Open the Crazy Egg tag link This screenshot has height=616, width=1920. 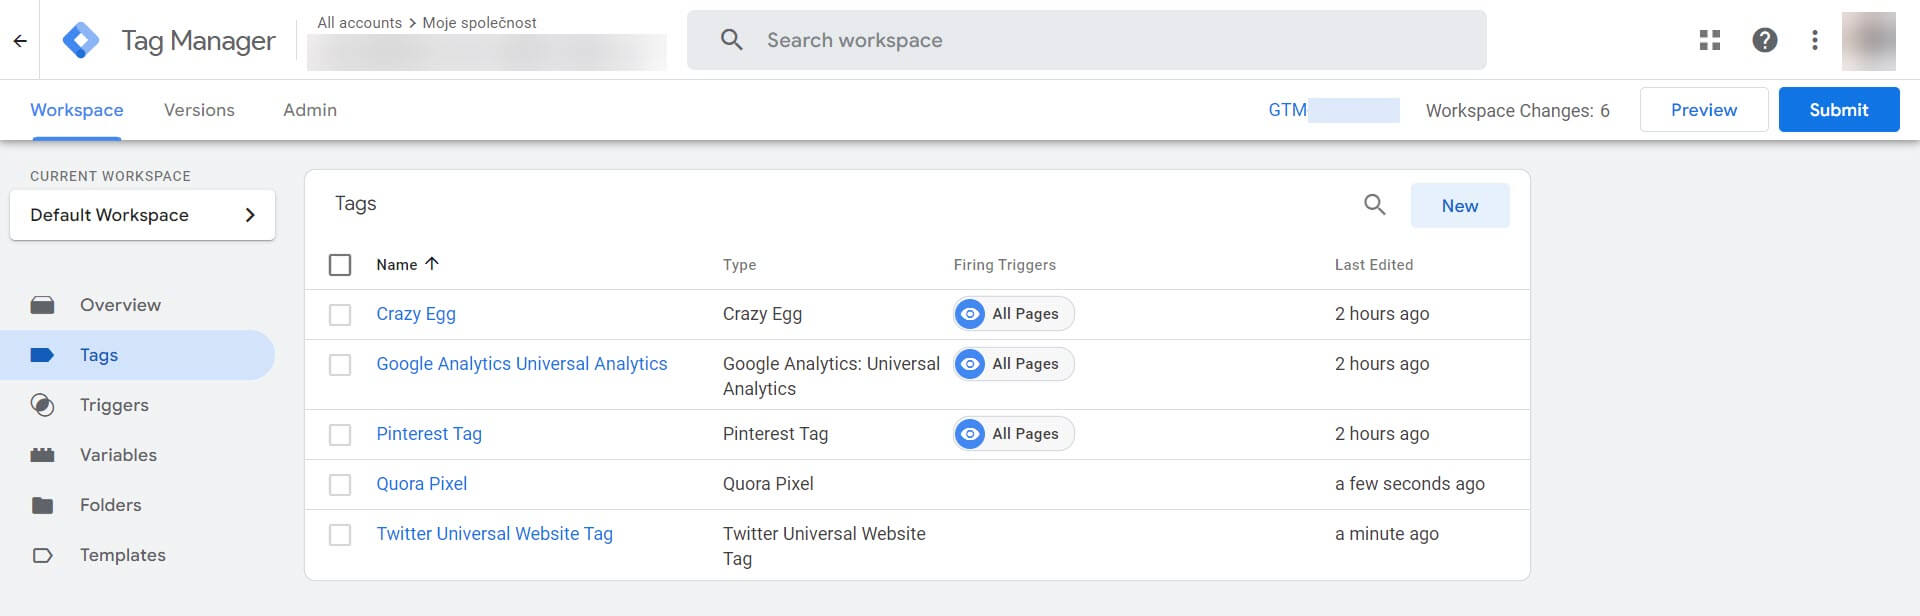(416, 314)
